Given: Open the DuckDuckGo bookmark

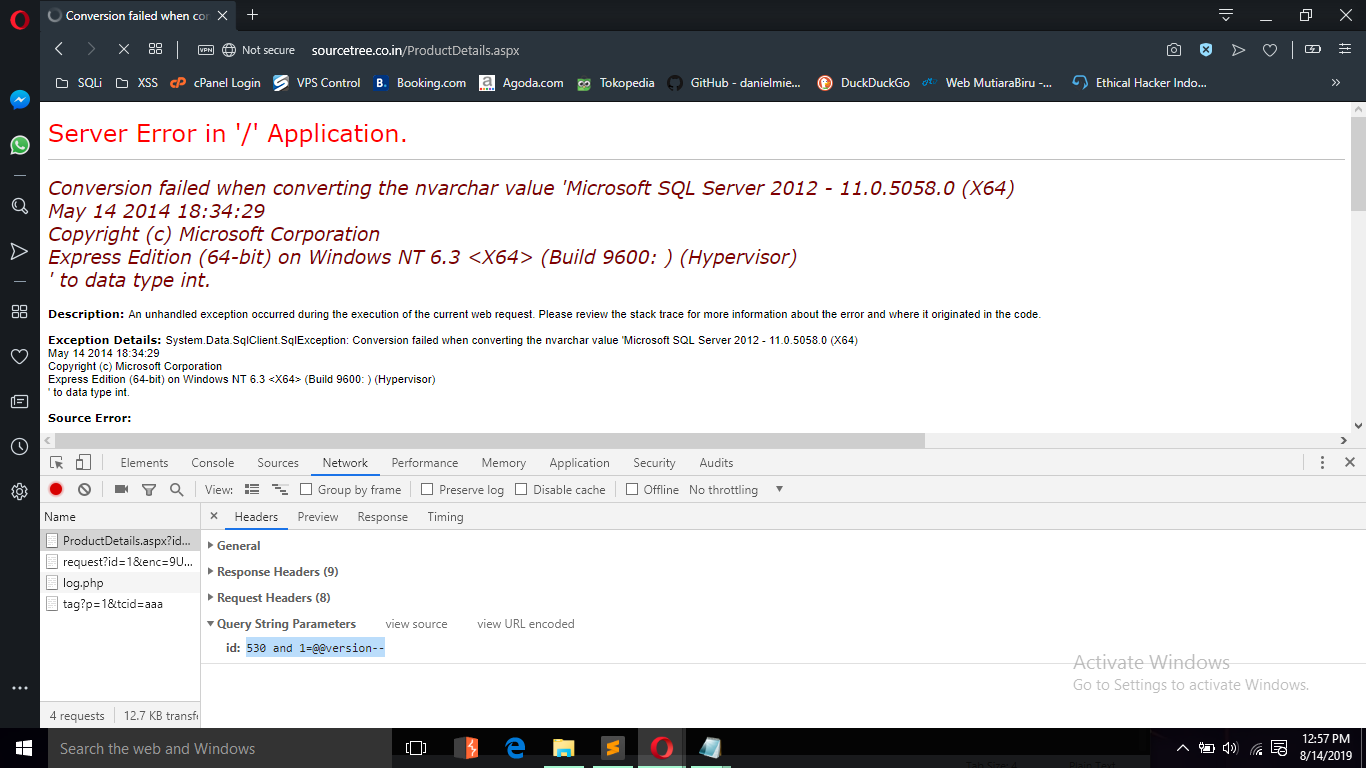Looking at the screenshot, I should pyautogui.click(x=863, y=83).
